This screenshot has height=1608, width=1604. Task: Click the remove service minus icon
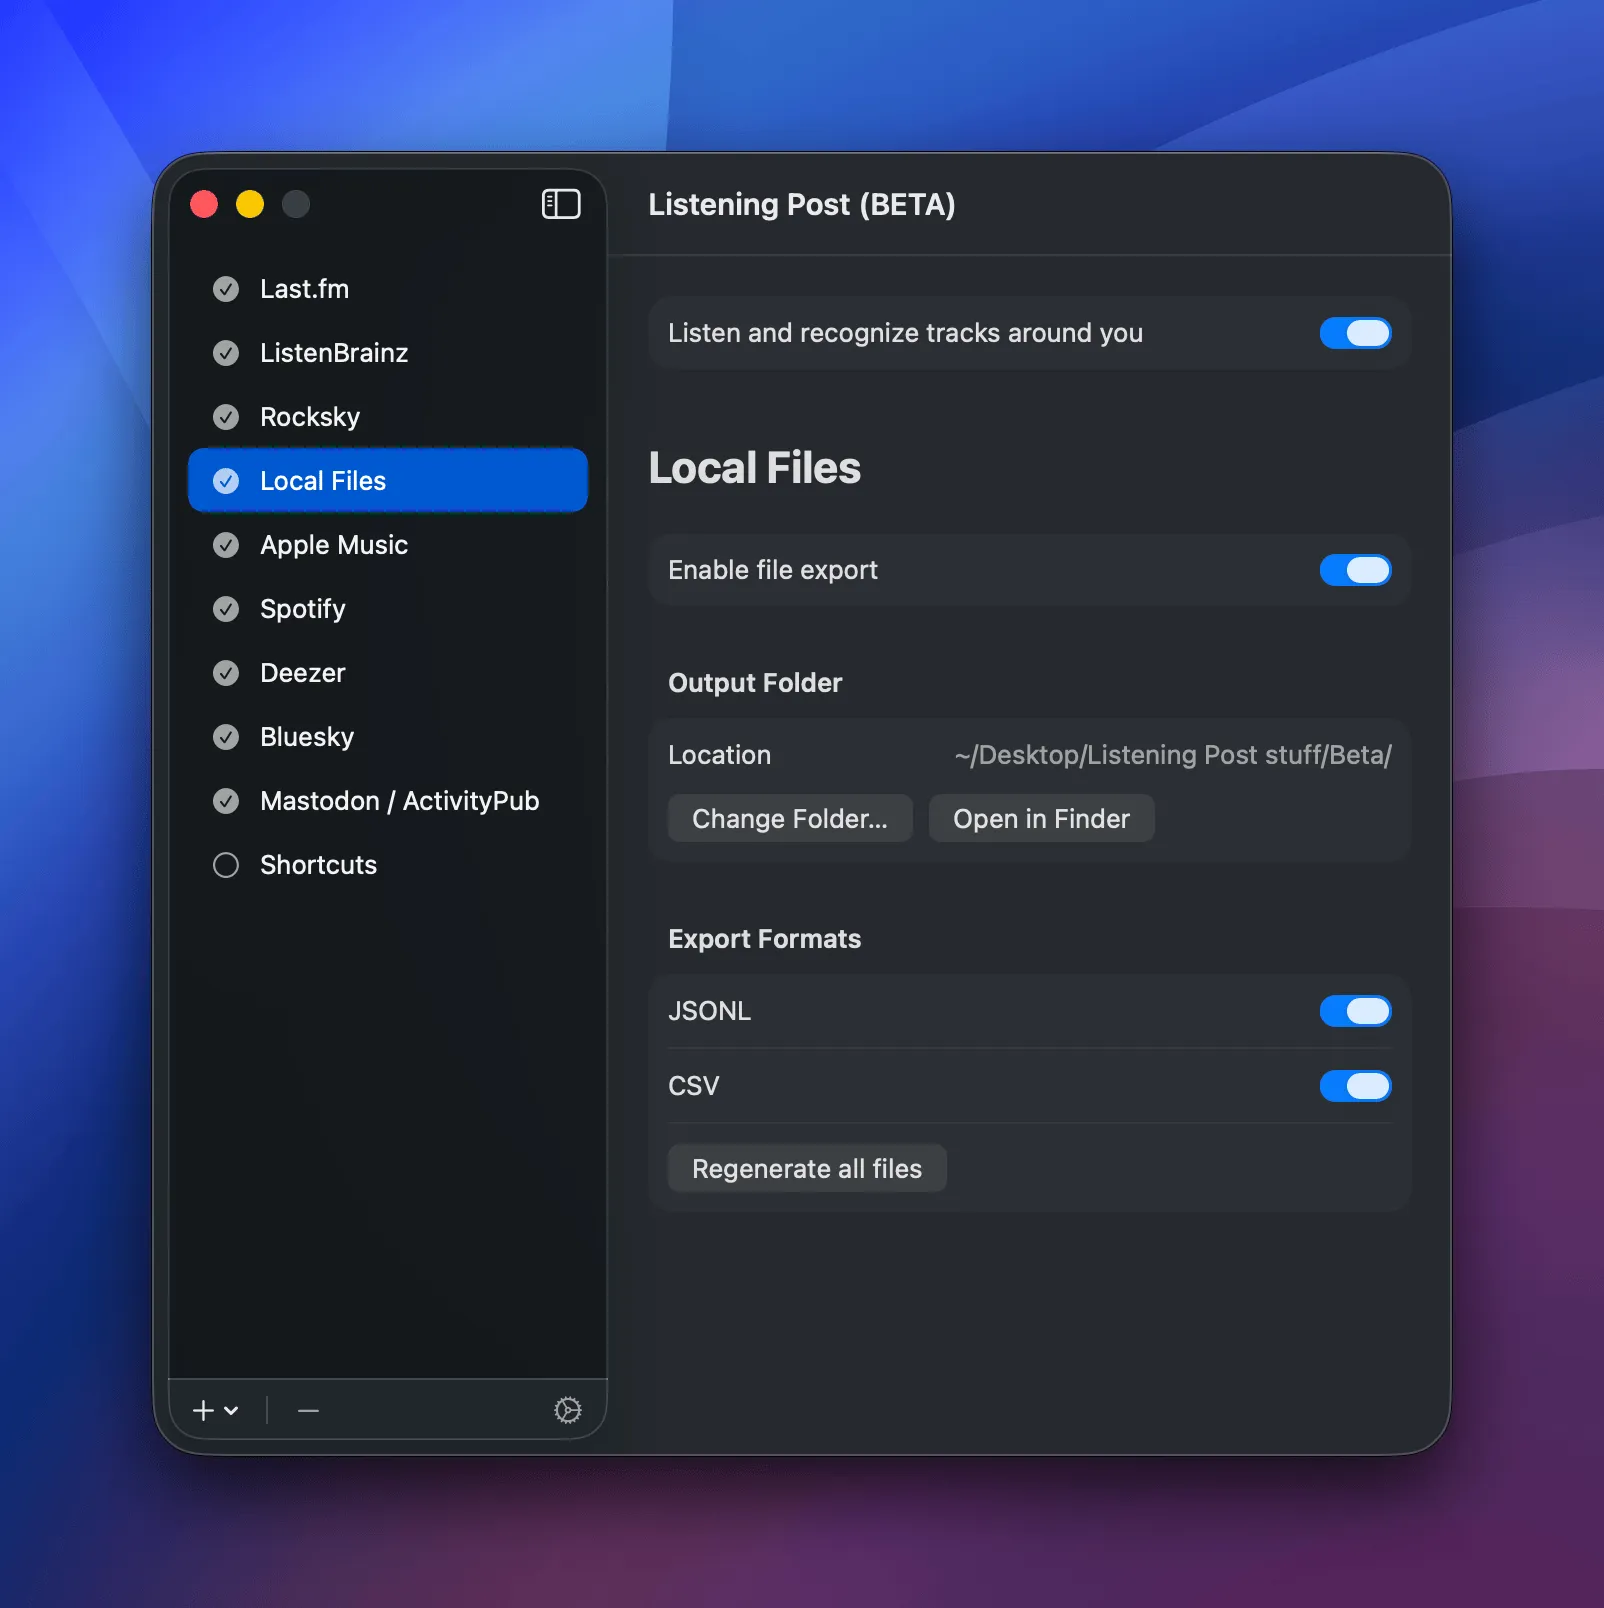[307, 1410]
